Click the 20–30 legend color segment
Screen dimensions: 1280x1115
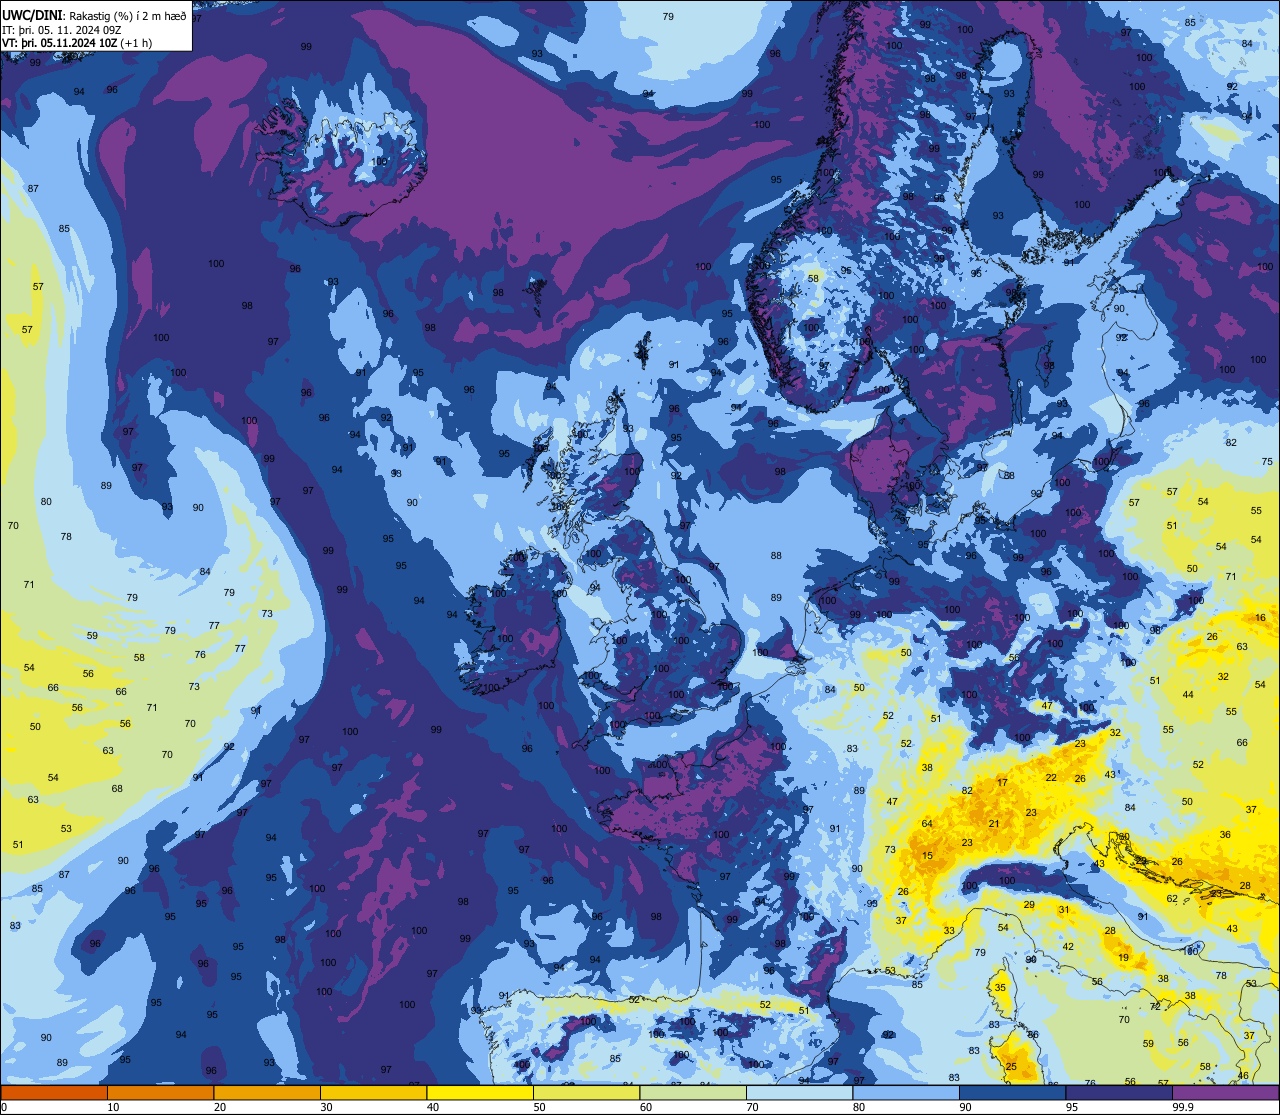click(267, 1093)
